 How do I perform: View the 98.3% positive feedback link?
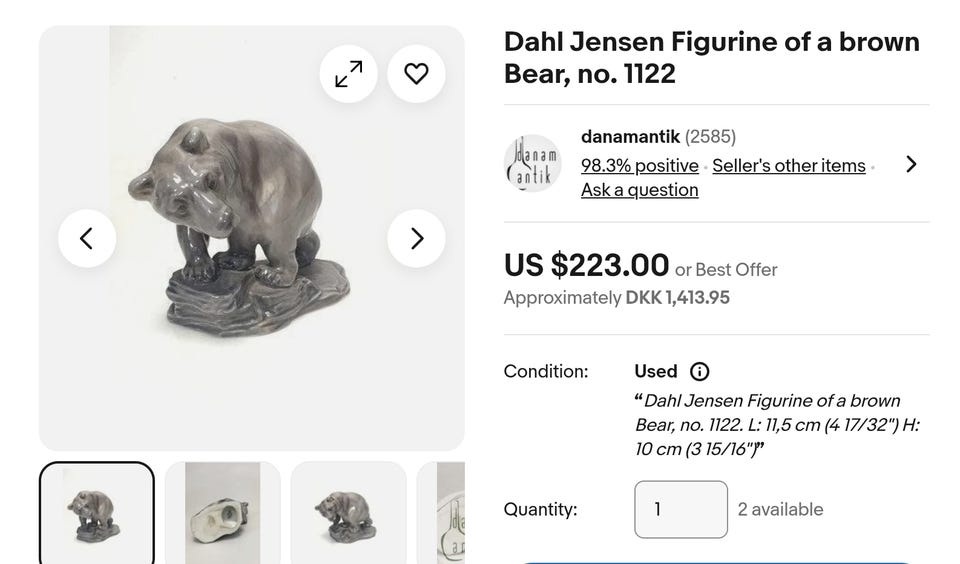[640, 166]
